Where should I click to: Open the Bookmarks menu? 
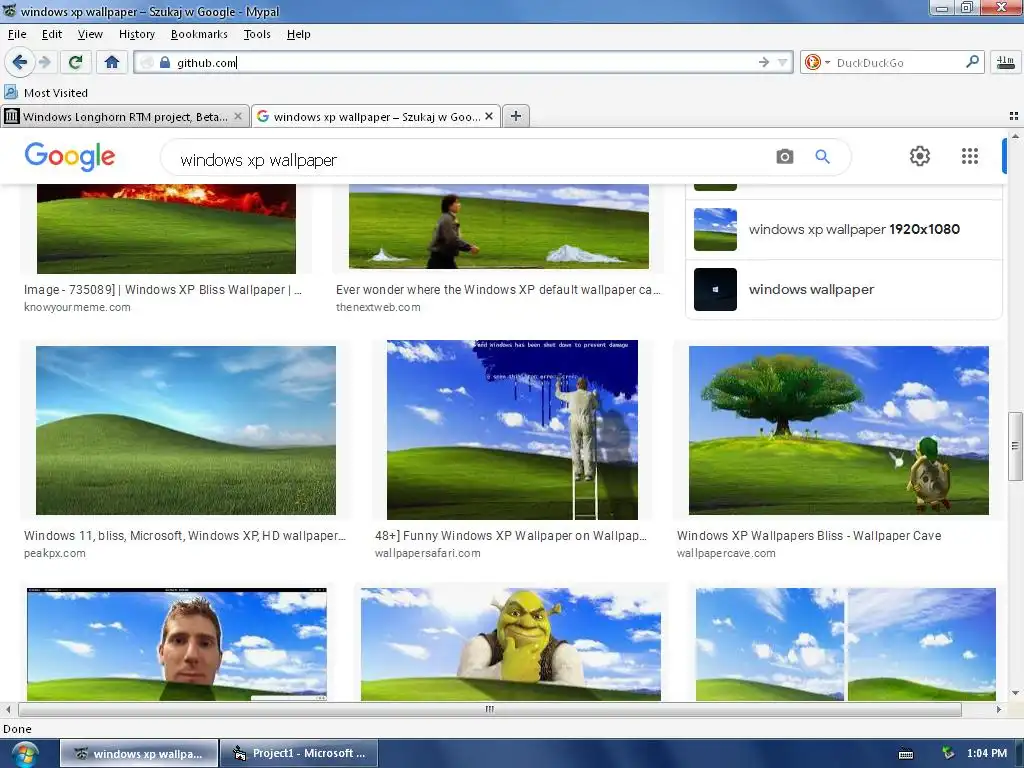(199, 34)
